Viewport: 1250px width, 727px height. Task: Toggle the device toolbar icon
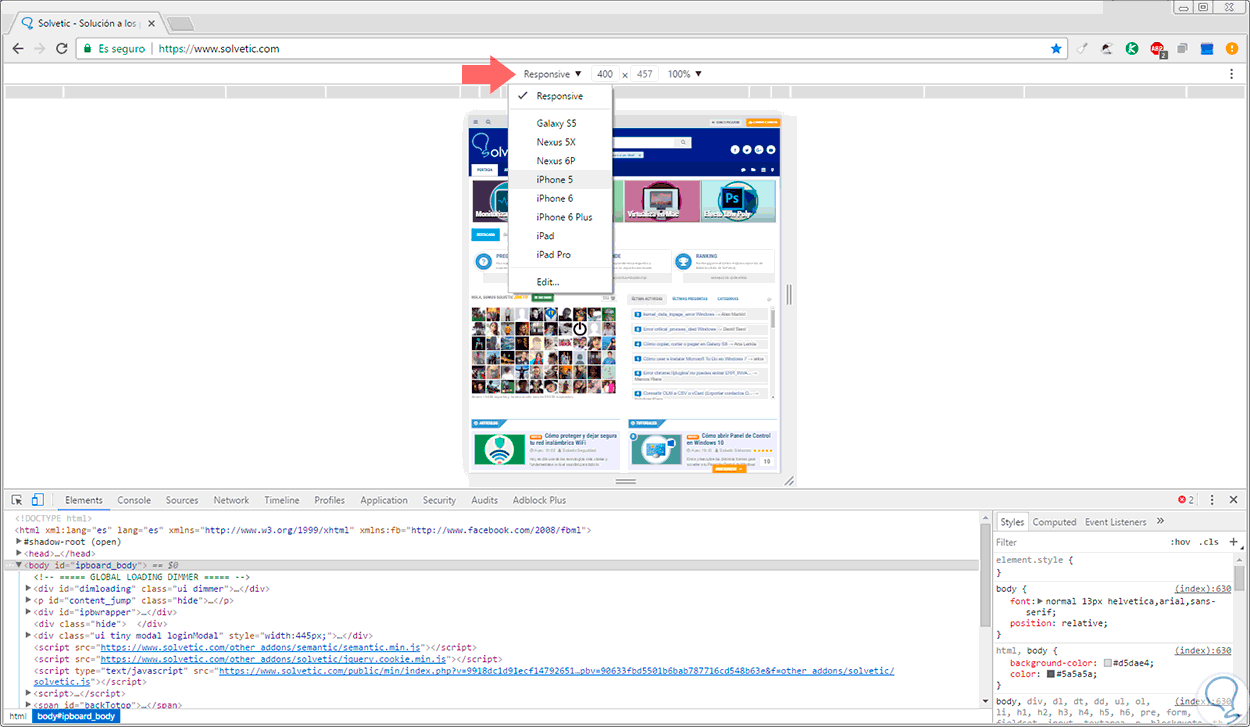click(37, 500)
